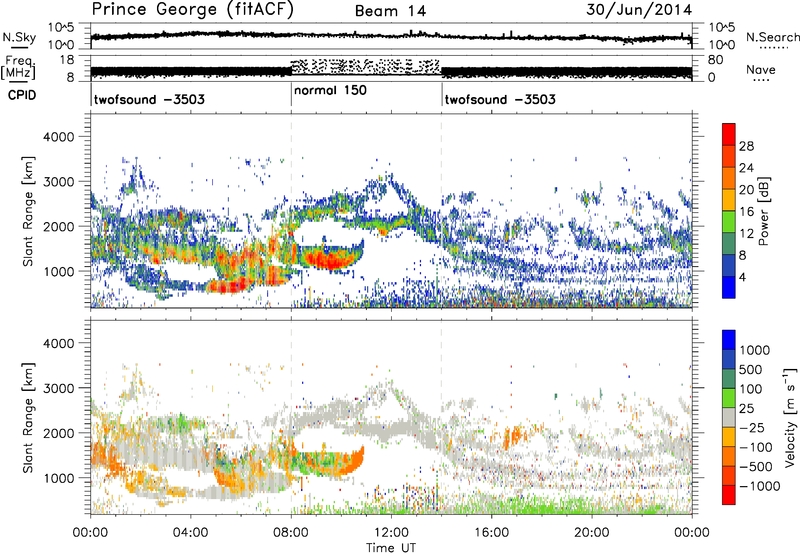Select the second 'twofsound -3503' label after 14:00

tap(500, 99)
